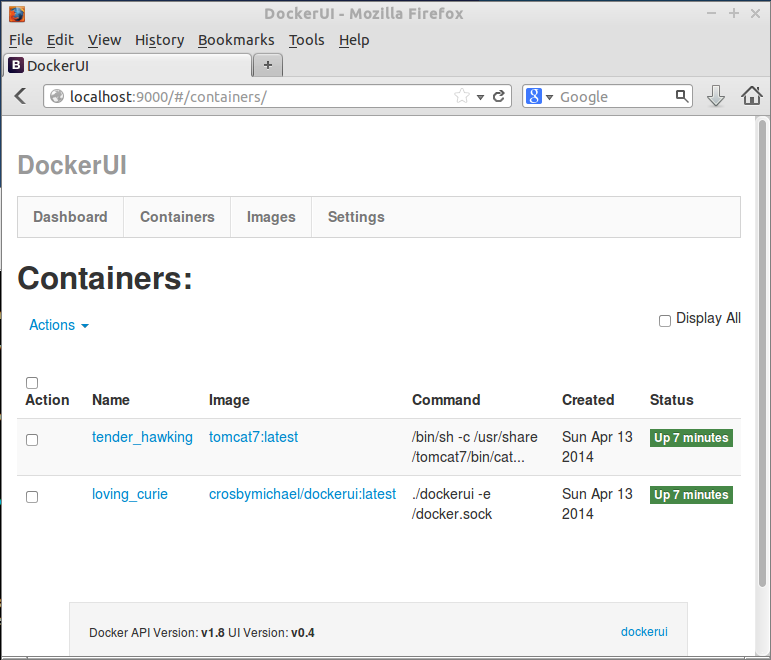Click Up 7 minutes status for loving_curie
Image resolution: width=771 pixels, height=660 pixels.
691,495
